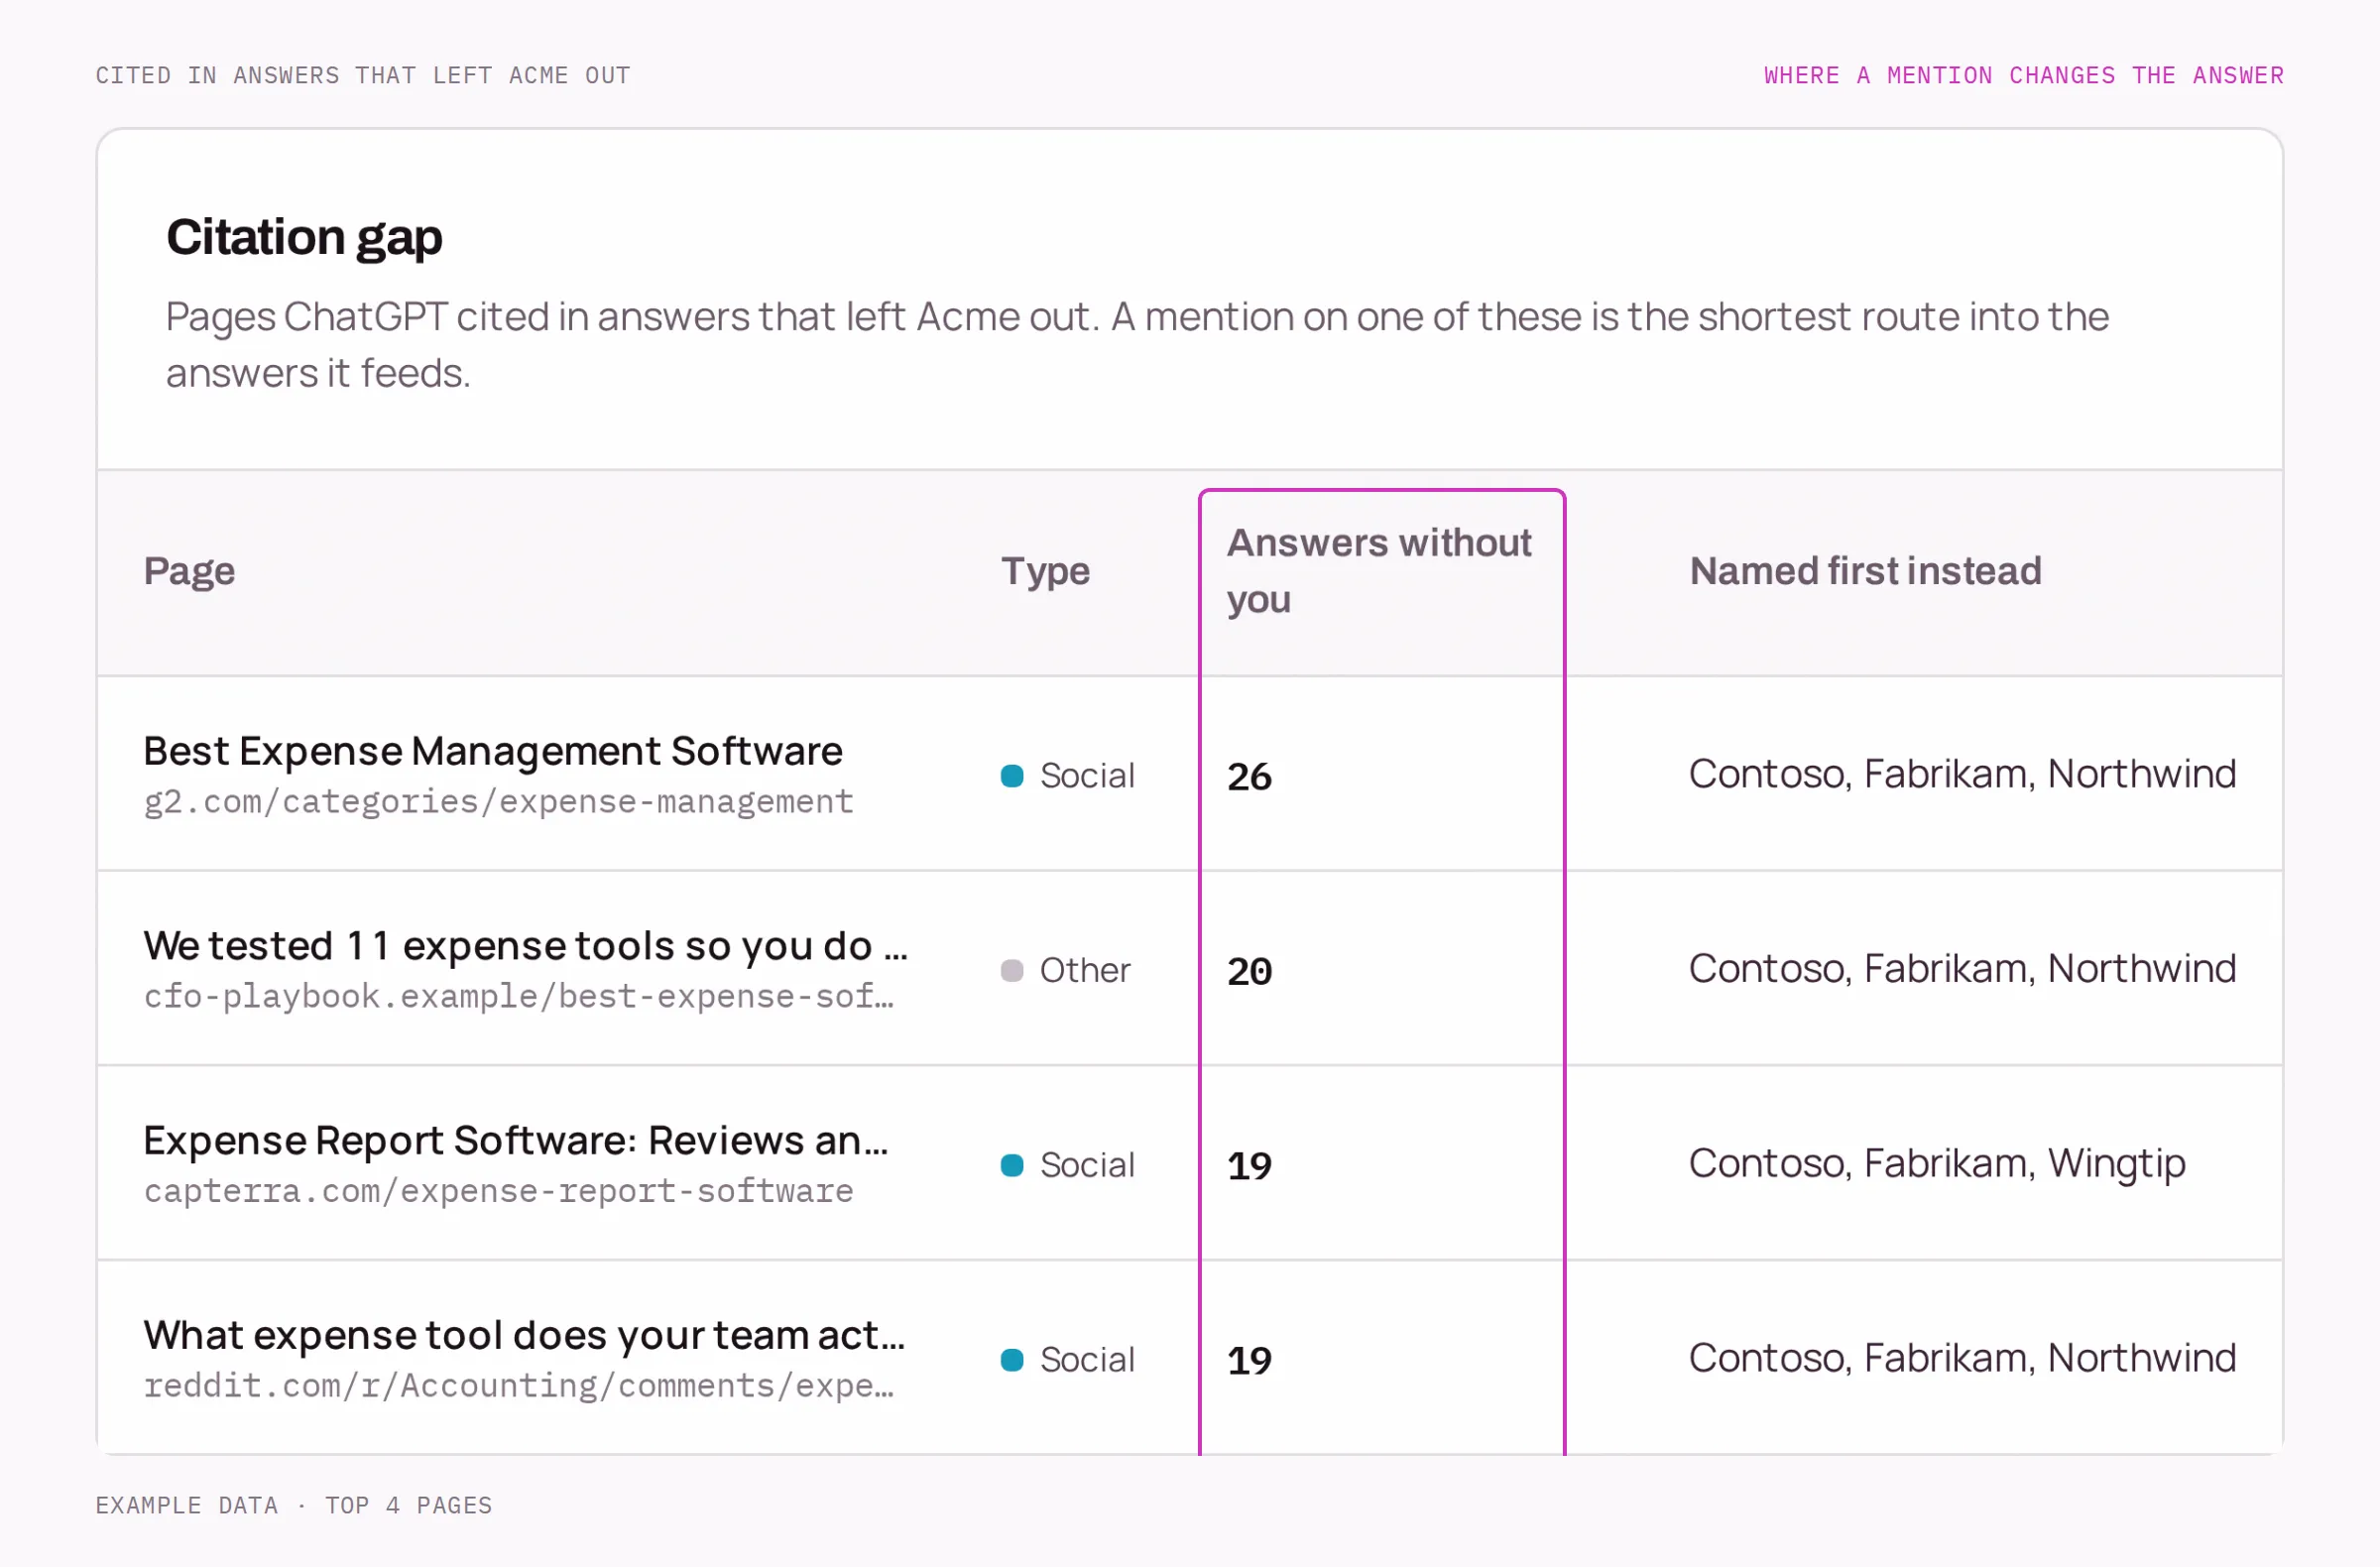
Task: Click the "Type" column header
Action: pyautogui.click(x=1045, y=571)
